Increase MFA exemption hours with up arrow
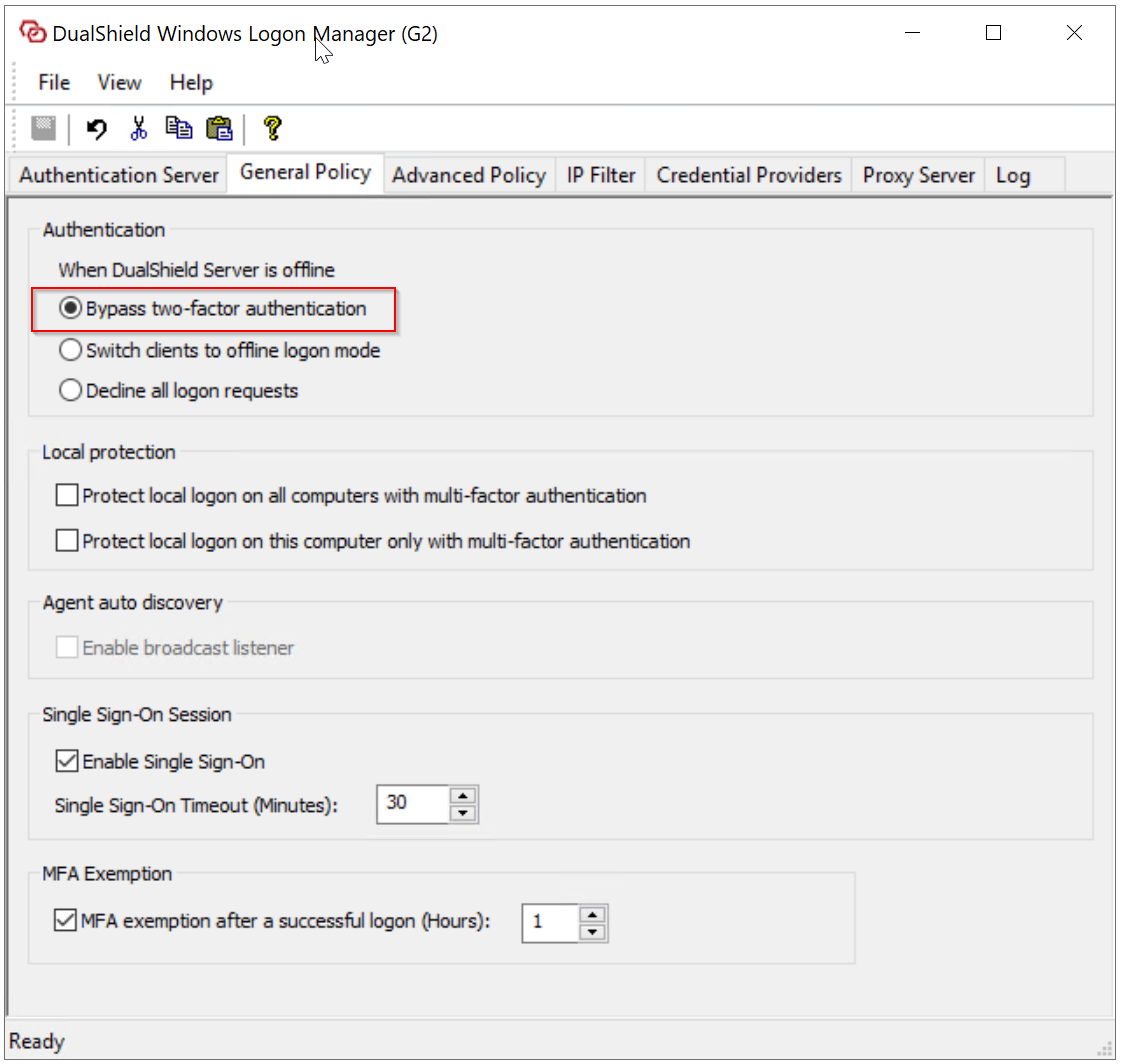This screenshot has height=1064, width=1123. coord(593,914)
